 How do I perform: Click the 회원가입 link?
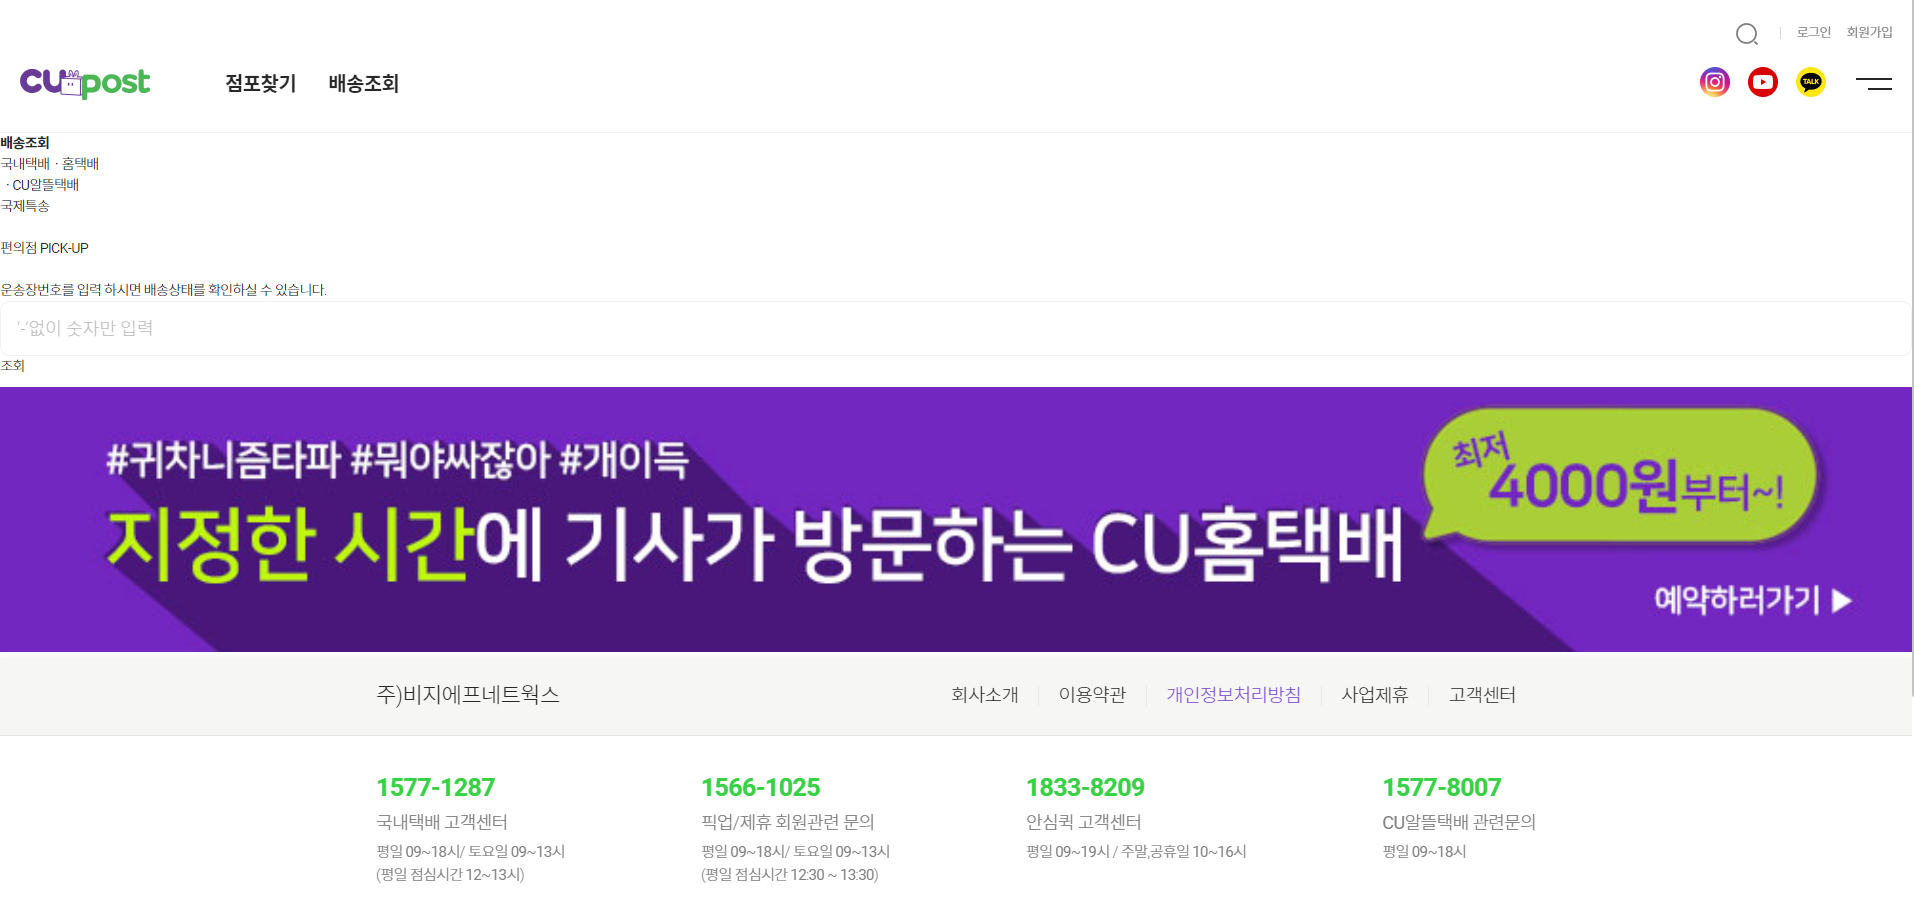coord(1868,31)
